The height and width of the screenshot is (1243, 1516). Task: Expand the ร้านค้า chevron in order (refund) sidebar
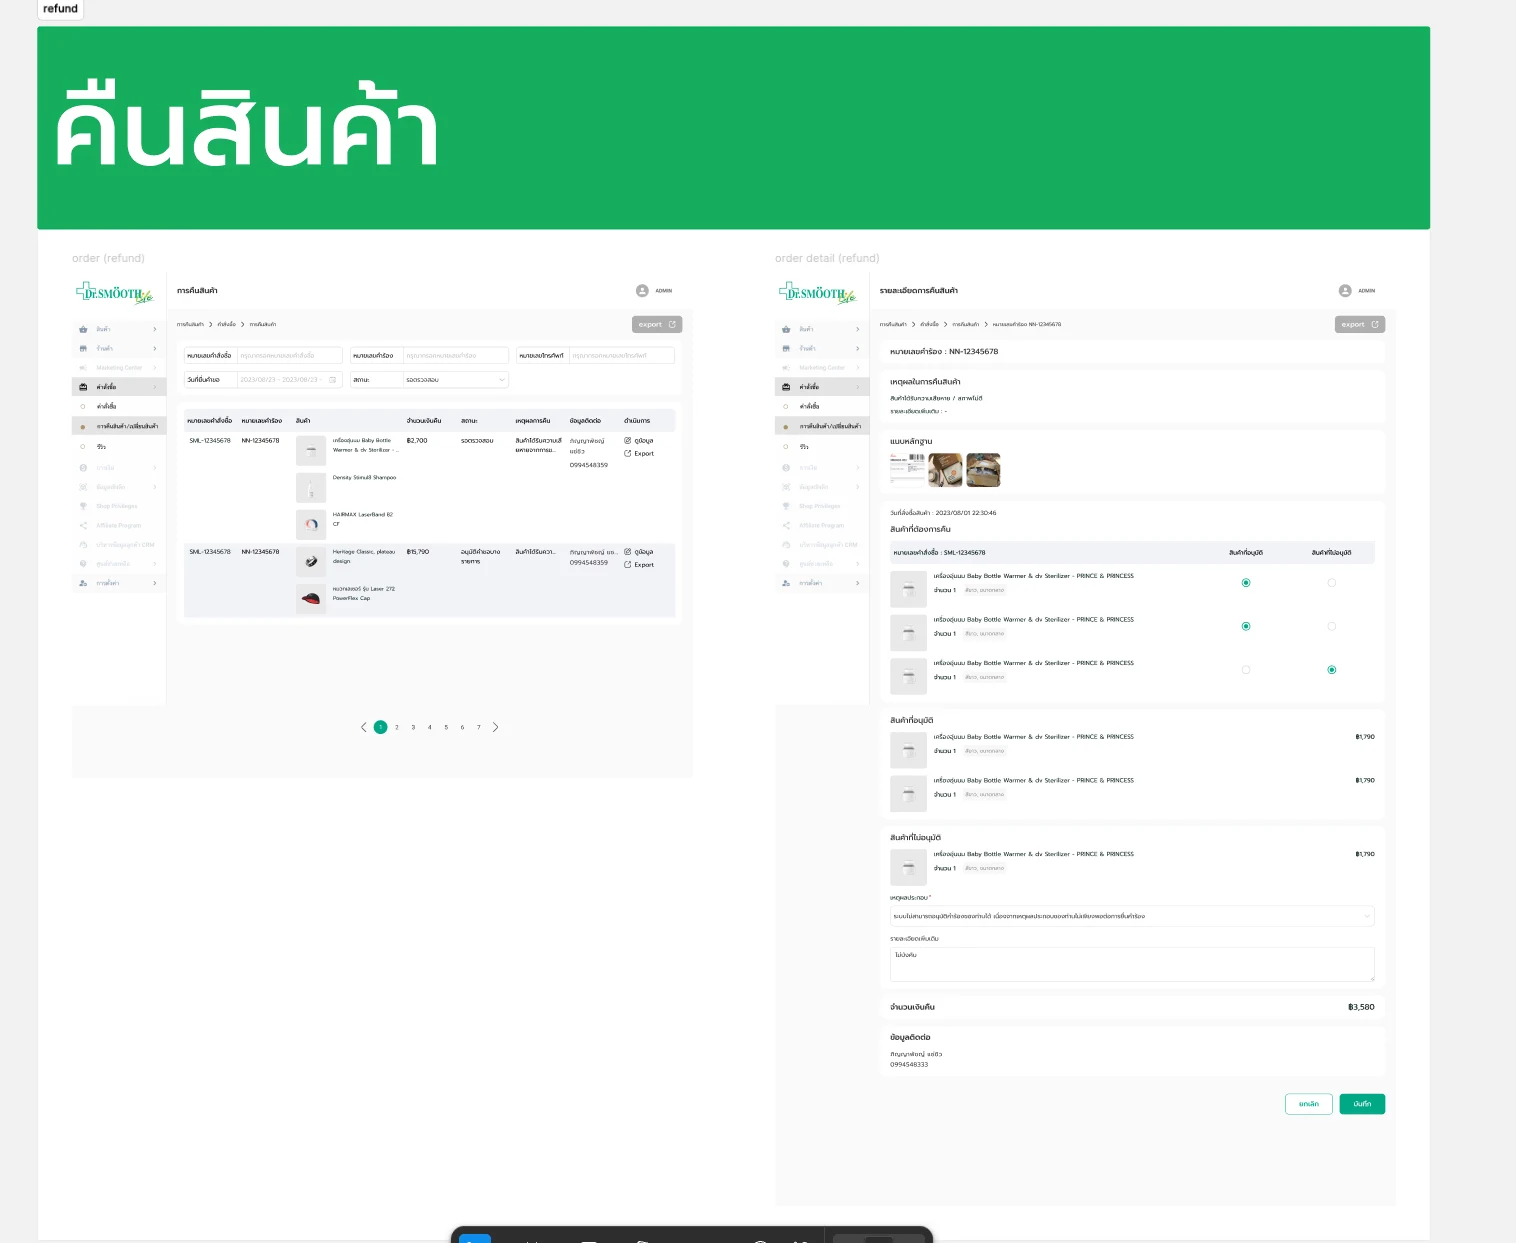(x=155, y=348)
